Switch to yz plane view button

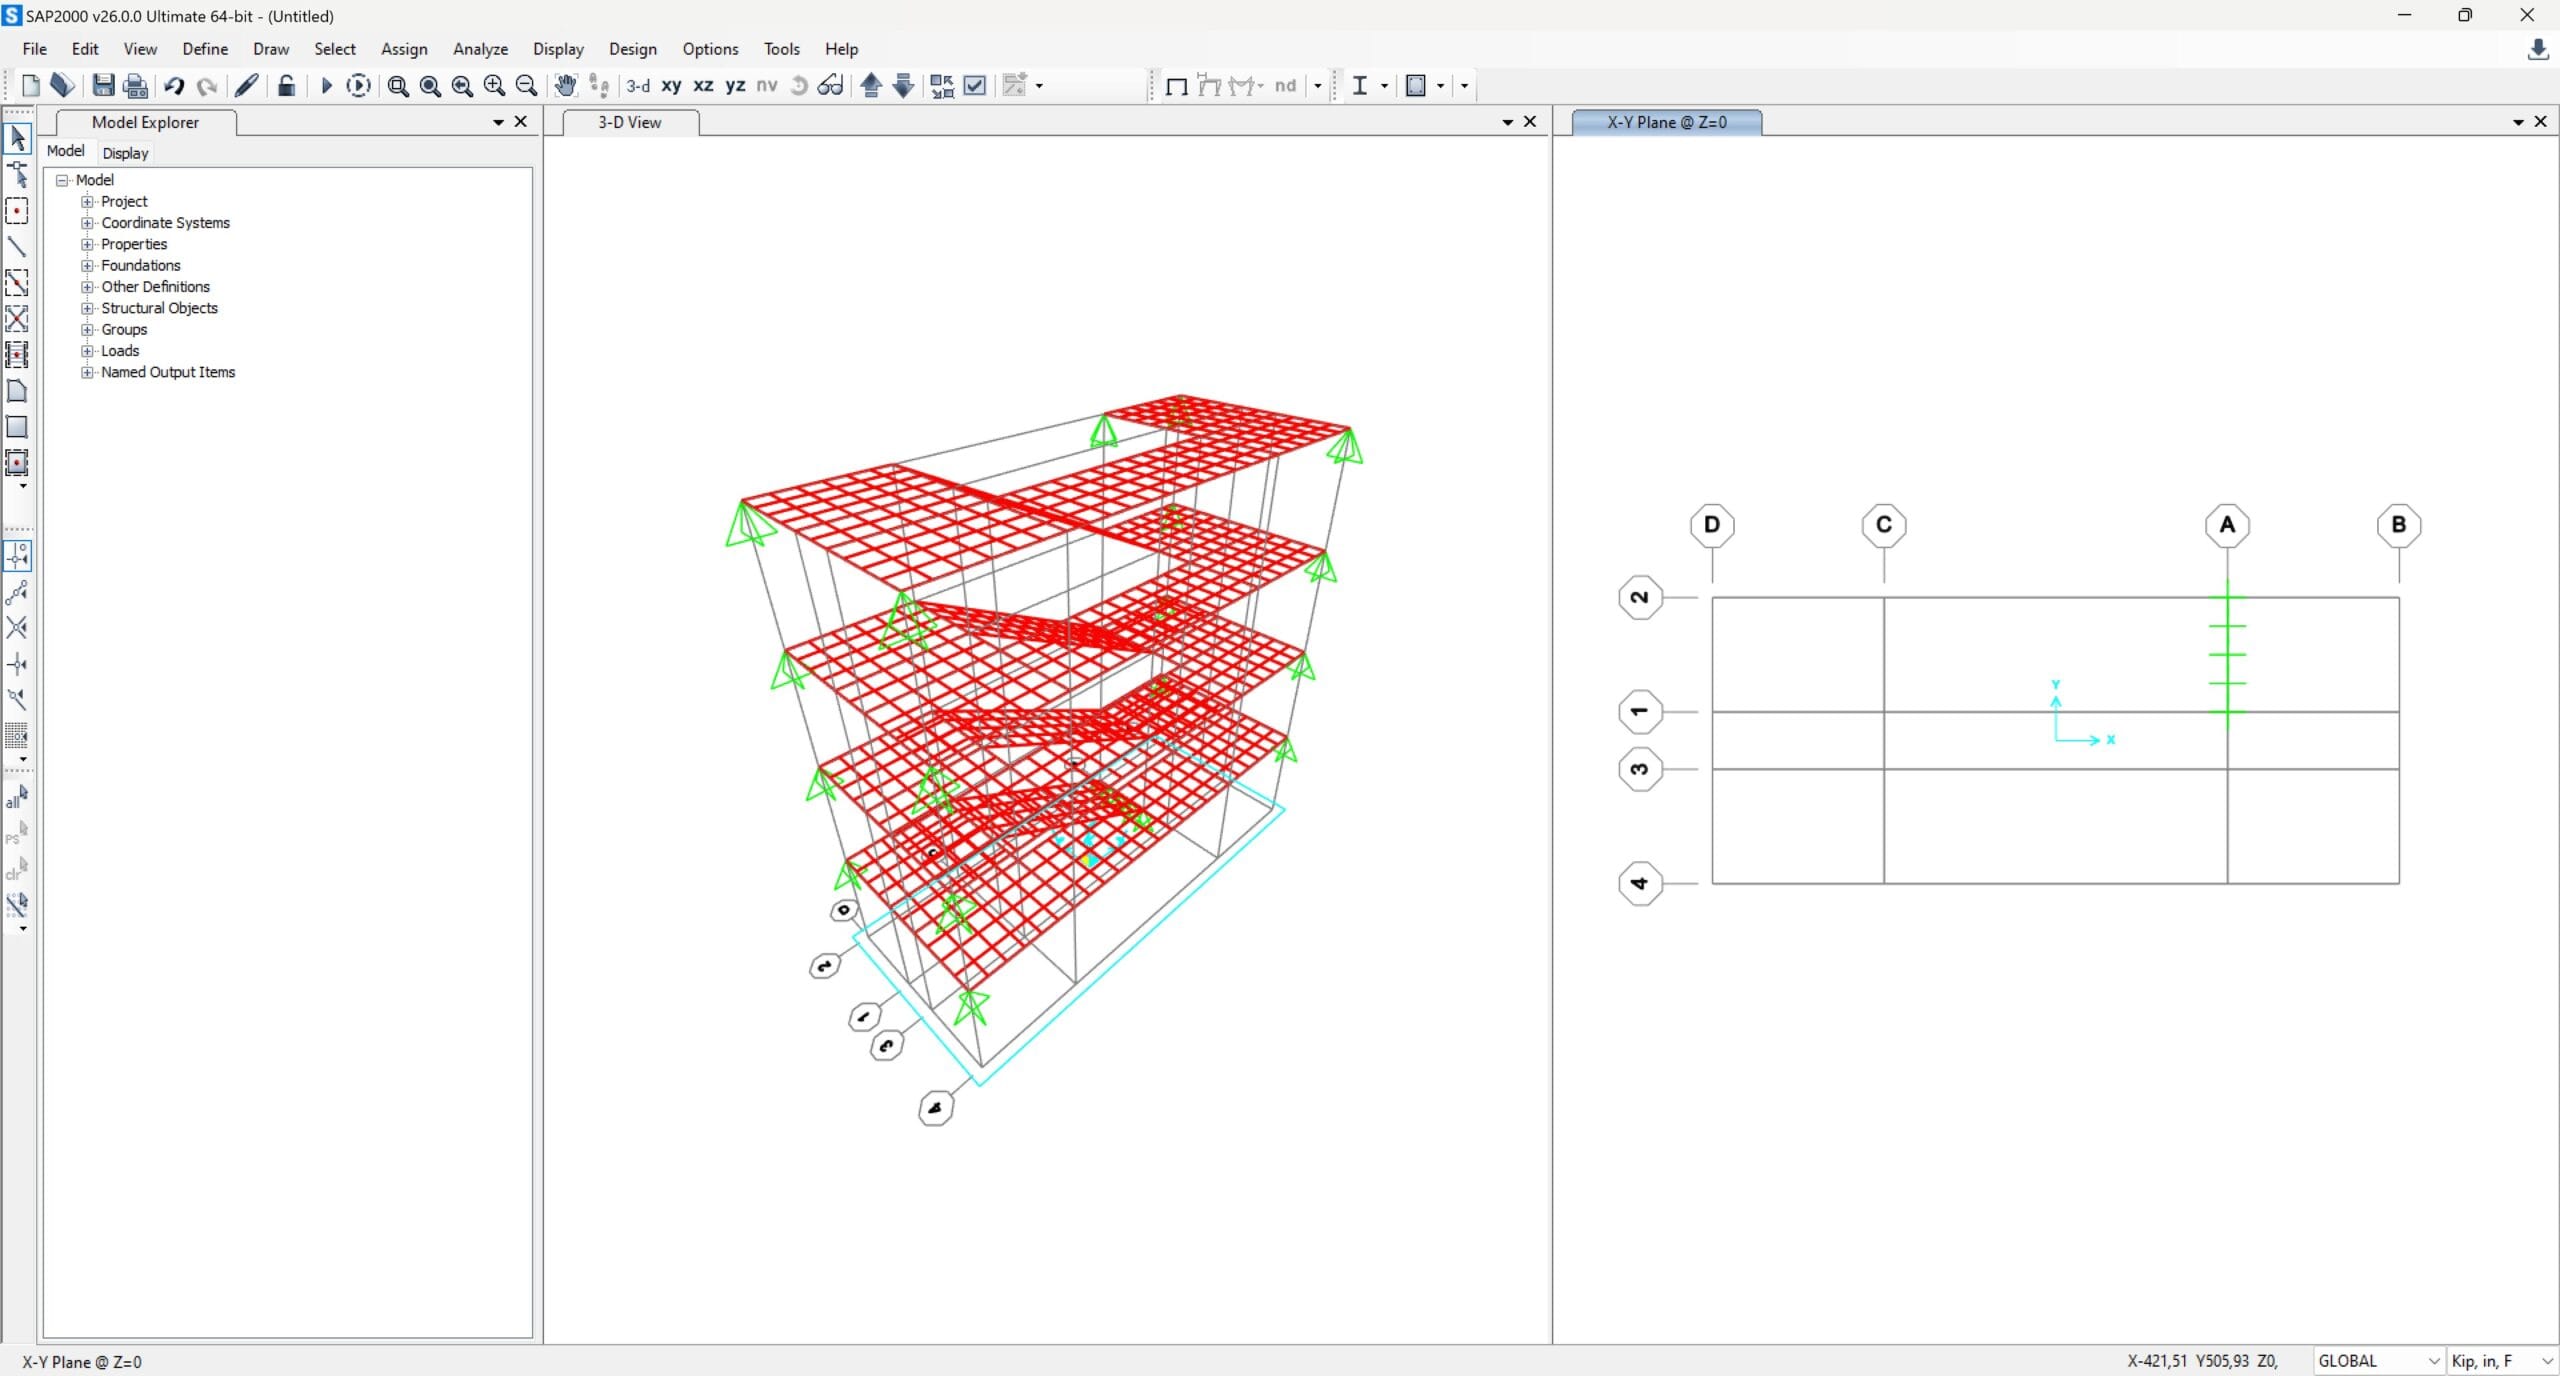click(736, 86)
